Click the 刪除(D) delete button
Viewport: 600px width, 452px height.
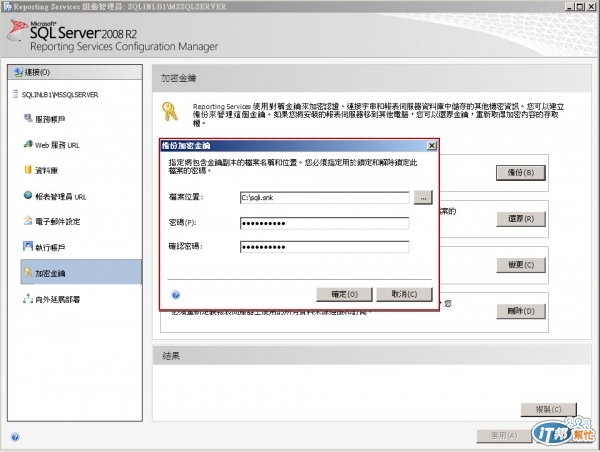coord(521,311)
